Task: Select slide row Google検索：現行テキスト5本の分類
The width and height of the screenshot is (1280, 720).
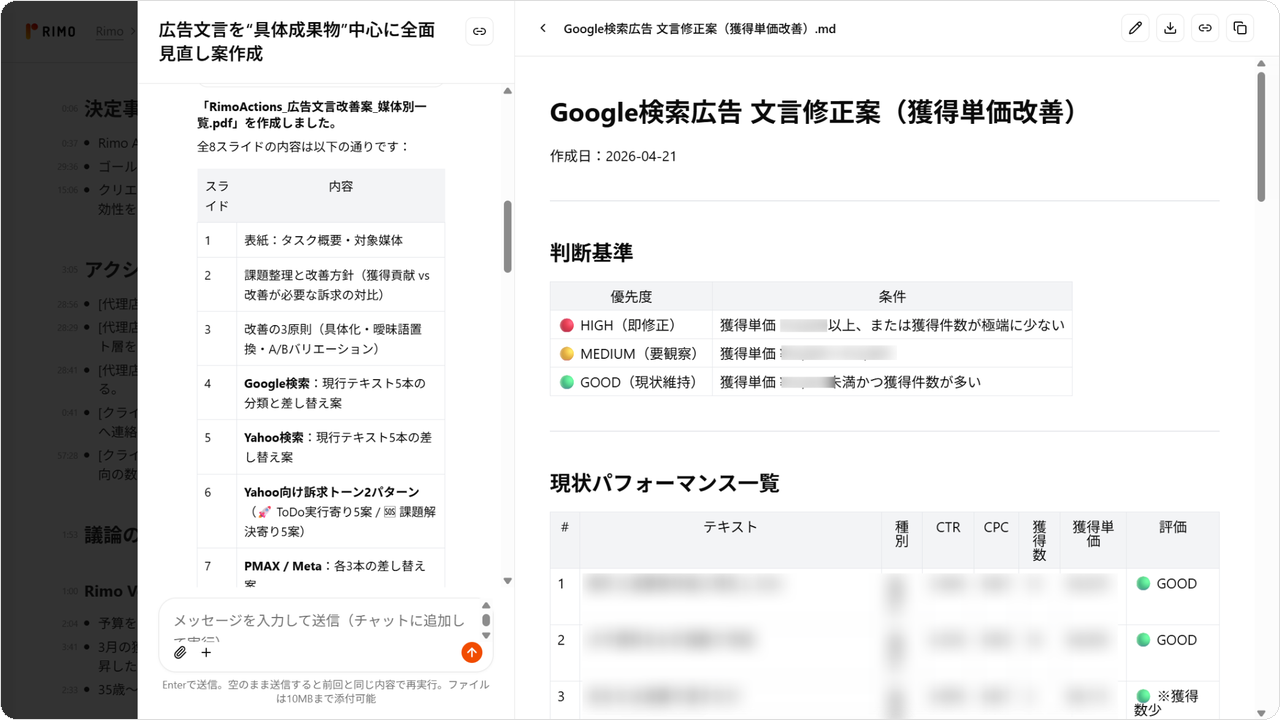Action: pos(321,393)
